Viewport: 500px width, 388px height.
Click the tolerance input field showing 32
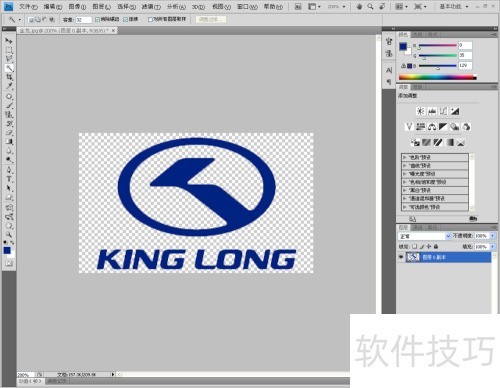point(84,20)
